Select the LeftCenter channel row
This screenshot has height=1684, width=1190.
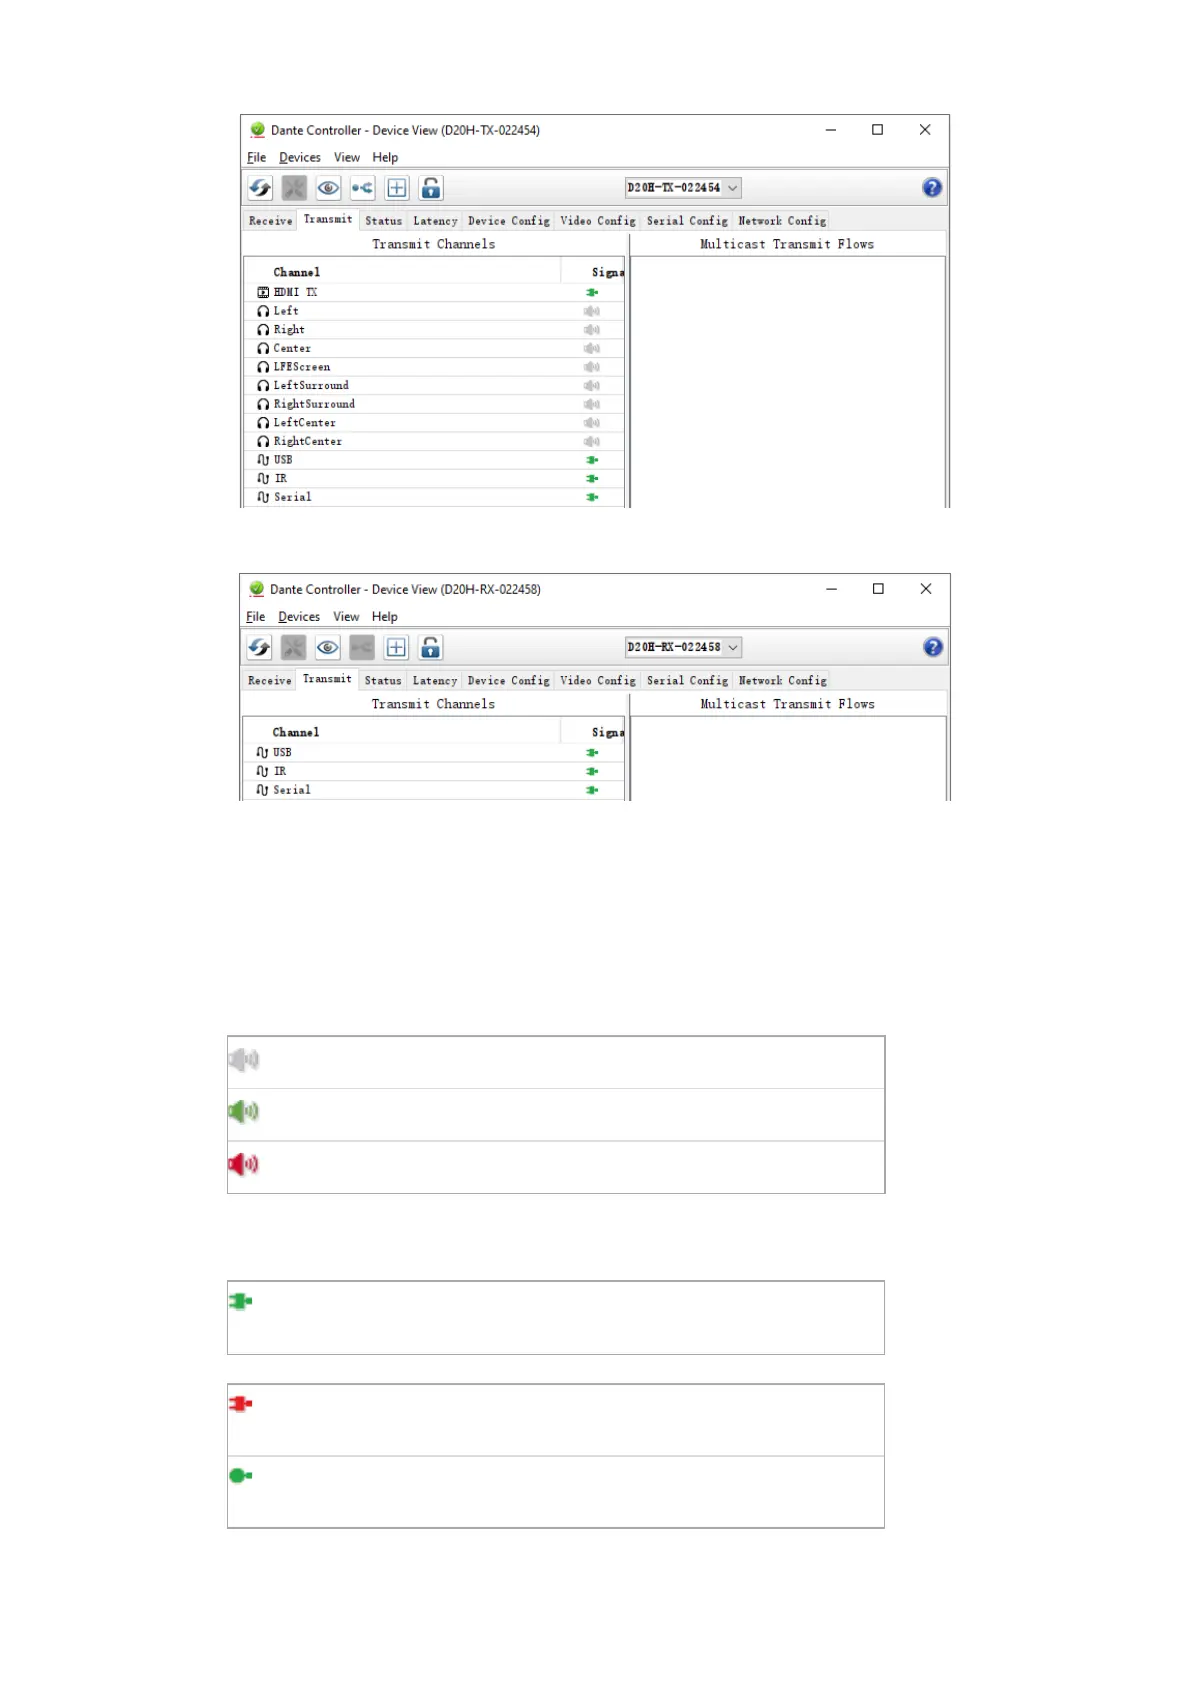coord(434,423)
